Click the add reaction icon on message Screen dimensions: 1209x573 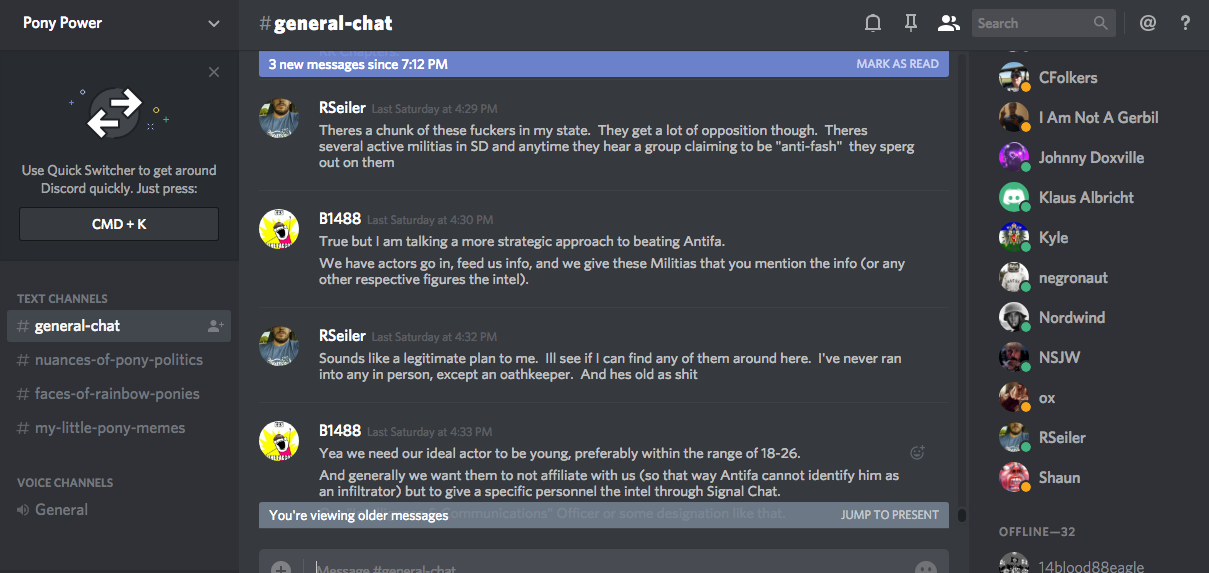(x=917, y=452)
